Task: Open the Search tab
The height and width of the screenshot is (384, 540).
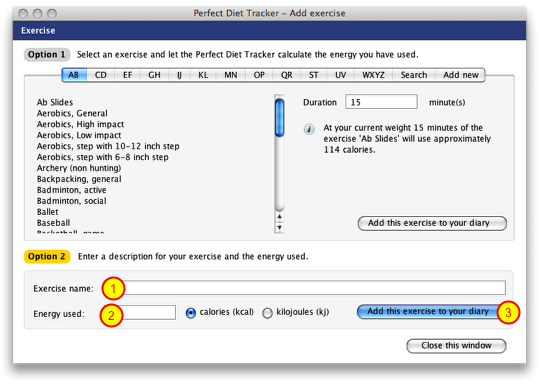Action: (414, 75)
